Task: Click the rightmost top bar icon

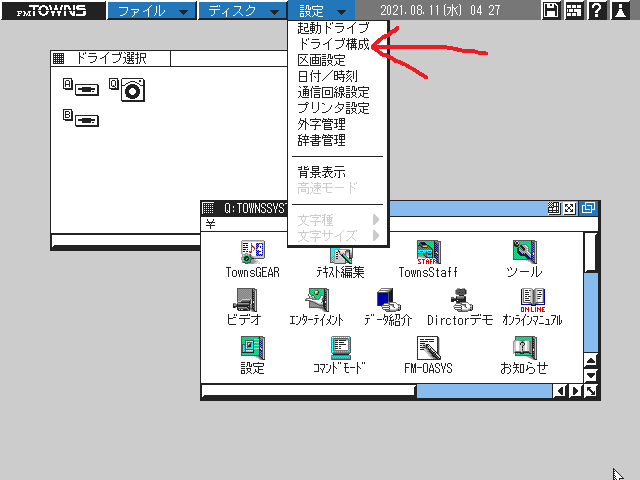Action: point(620,10)
